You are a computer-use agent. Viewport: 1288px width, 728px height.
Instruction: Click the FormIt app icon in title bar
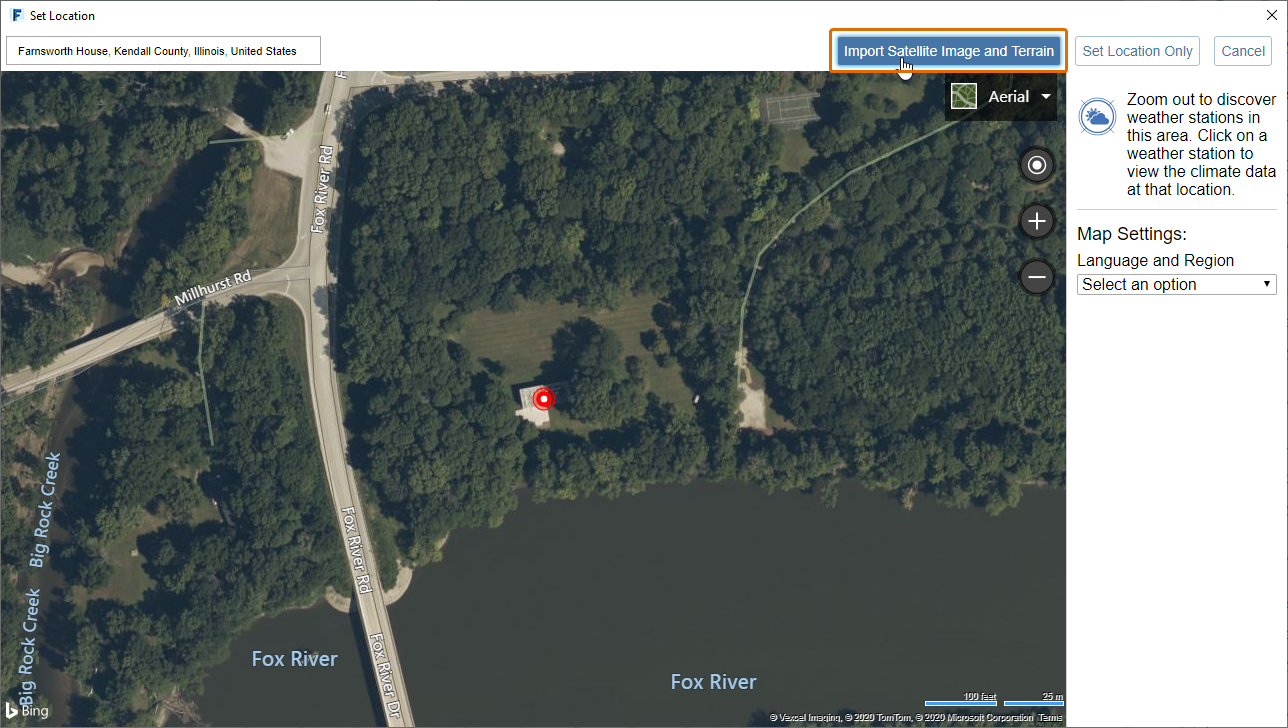coord(16,16)
